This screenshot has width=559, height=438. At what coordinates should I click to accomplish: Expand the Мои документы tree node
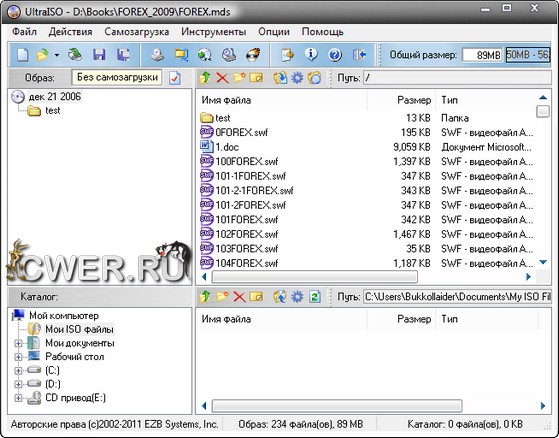tap(18, 343)
